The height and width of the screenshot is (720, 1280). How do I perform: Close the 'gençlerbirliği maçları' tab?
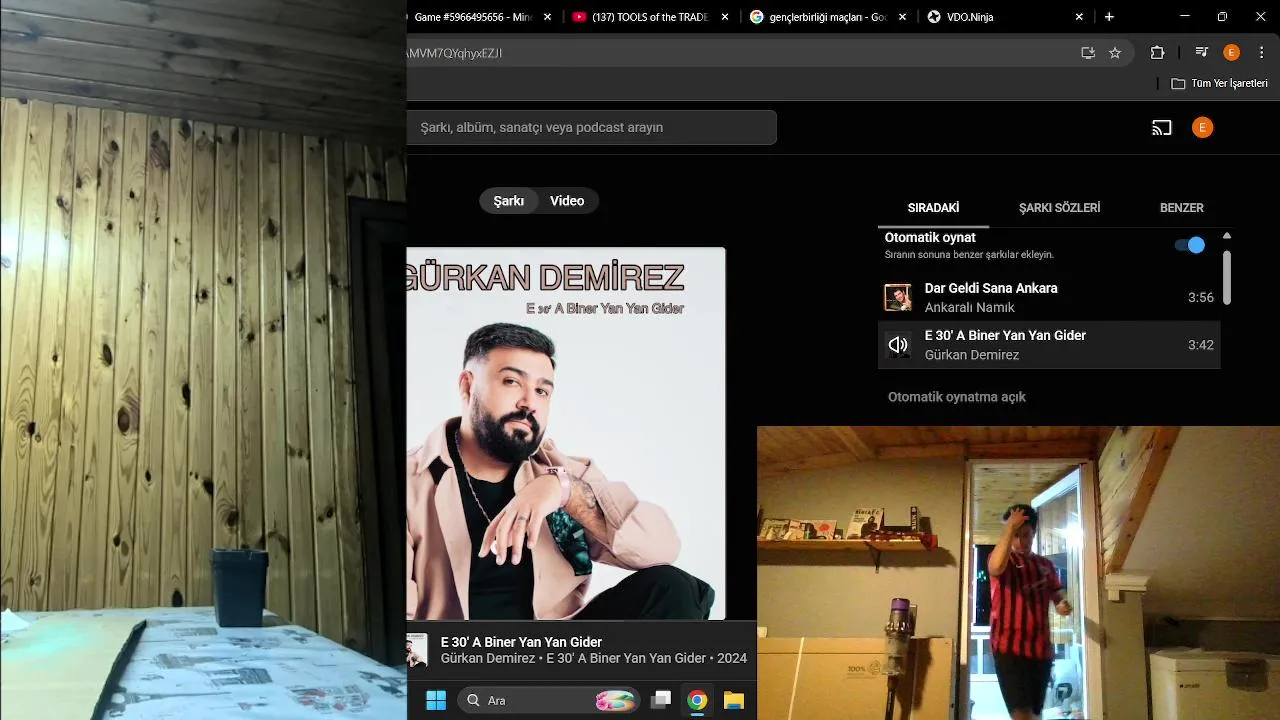(903, 17)
